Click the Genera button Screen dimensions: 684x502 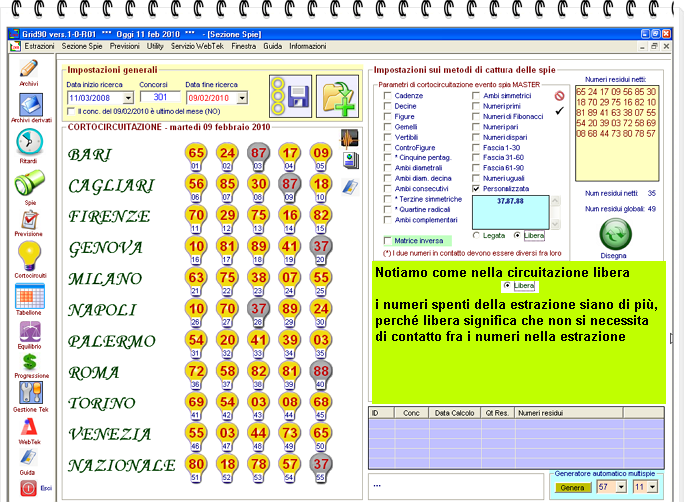point(571,486)
